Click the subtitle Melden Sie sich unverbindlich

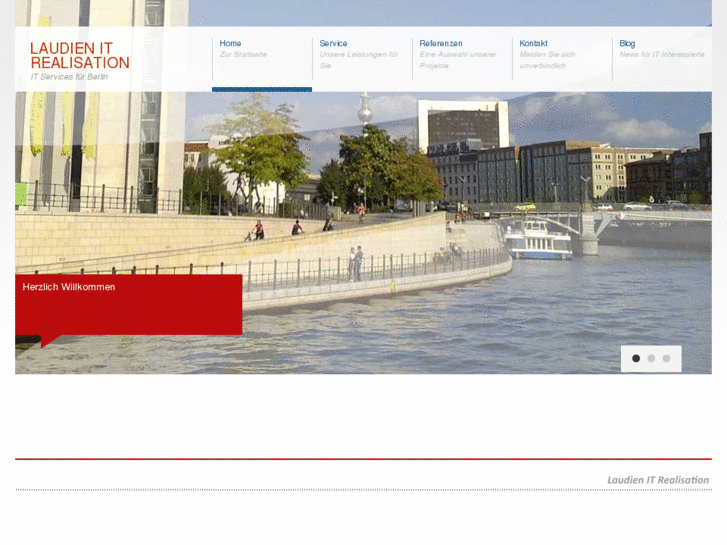click(x=547, y=60)
